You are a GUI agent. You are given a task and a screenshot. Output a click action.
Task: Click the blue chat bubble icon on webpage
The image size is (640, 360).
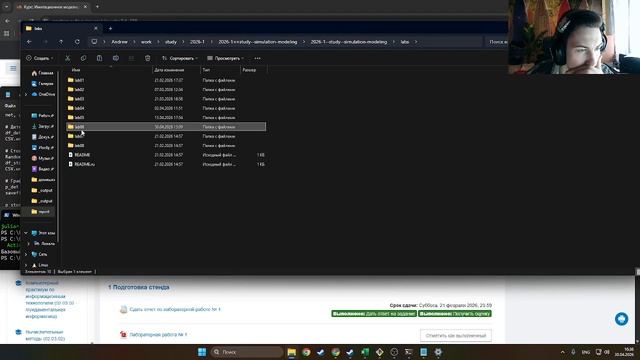(621, 319)
